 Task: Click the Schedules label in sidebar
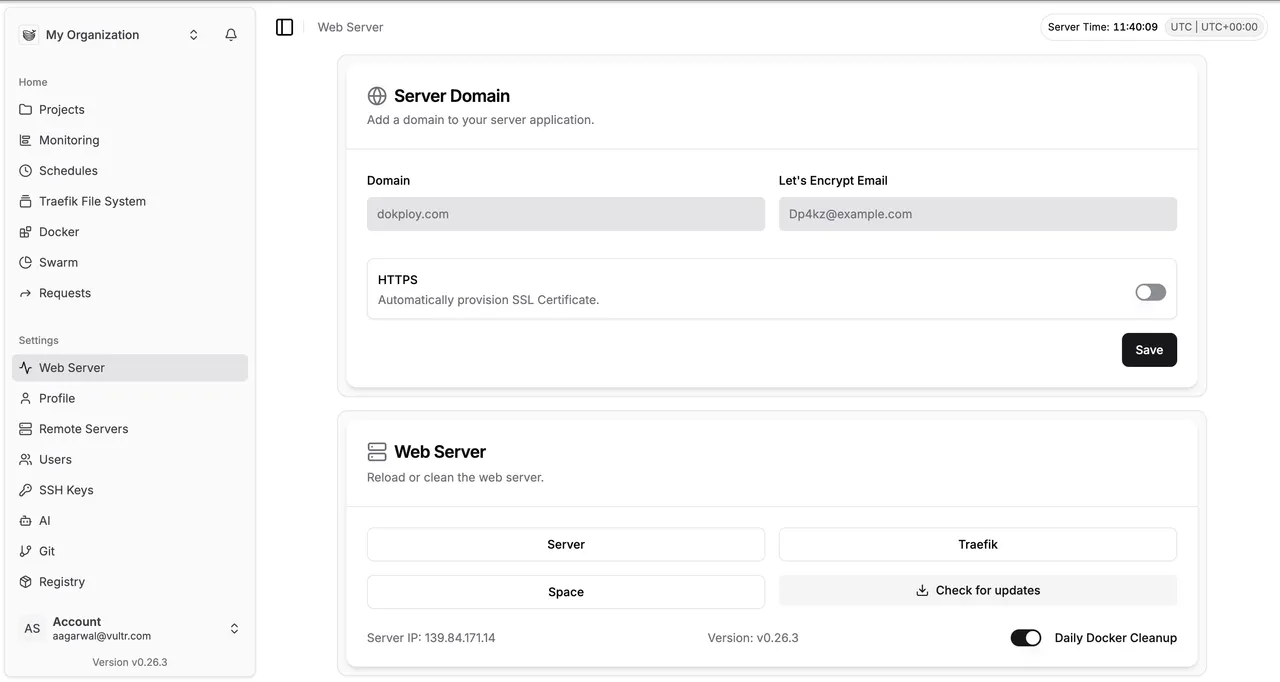coord(68,171)
